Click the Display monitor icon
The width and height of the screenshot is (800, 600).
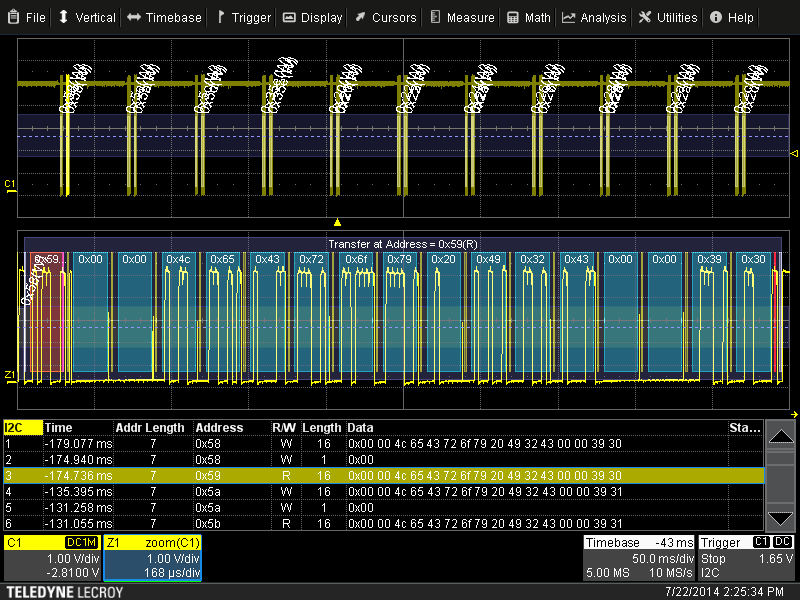tap(289, 17)
